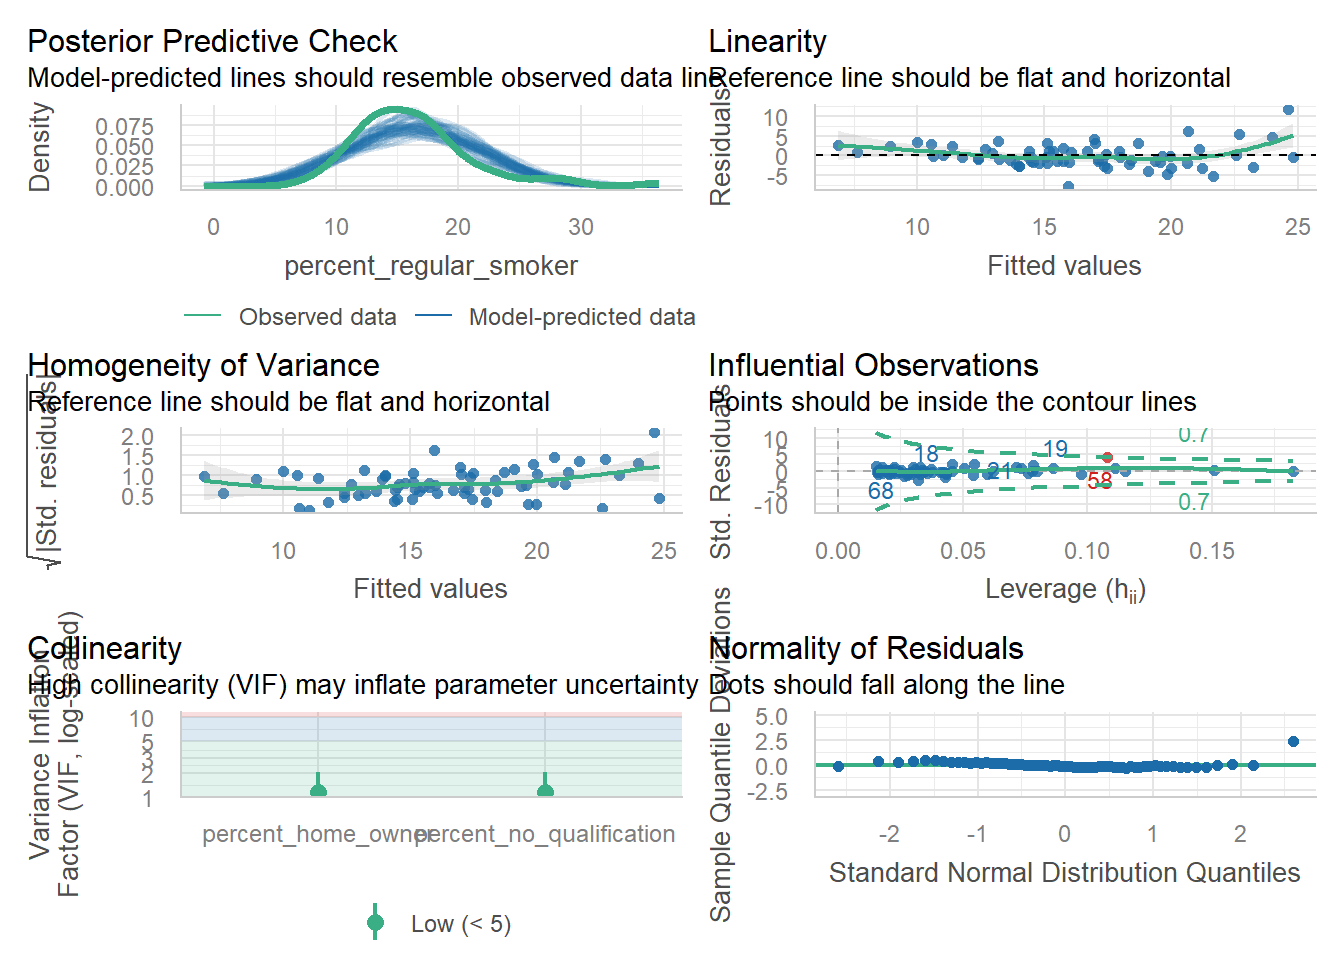Select the percent_home_owner VIF point marker
This screenshot has width=1344, height=960.
(318, 791)
